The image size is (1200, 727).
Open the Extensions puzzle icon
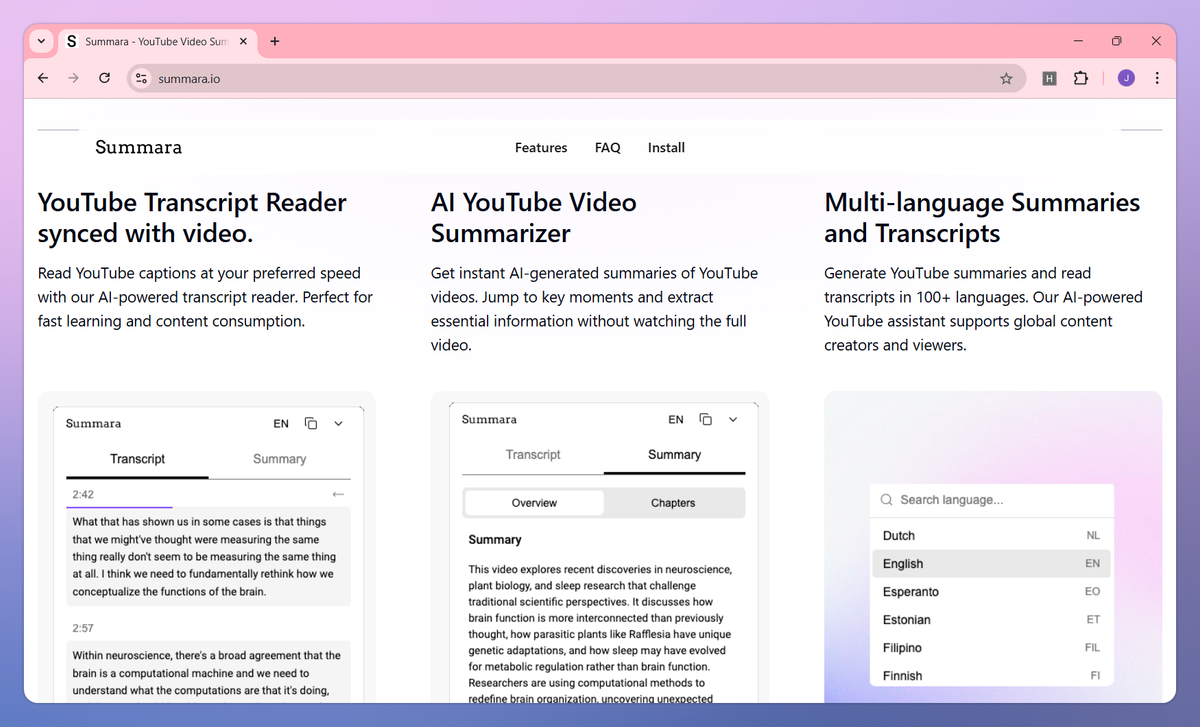click(1081, 78)
